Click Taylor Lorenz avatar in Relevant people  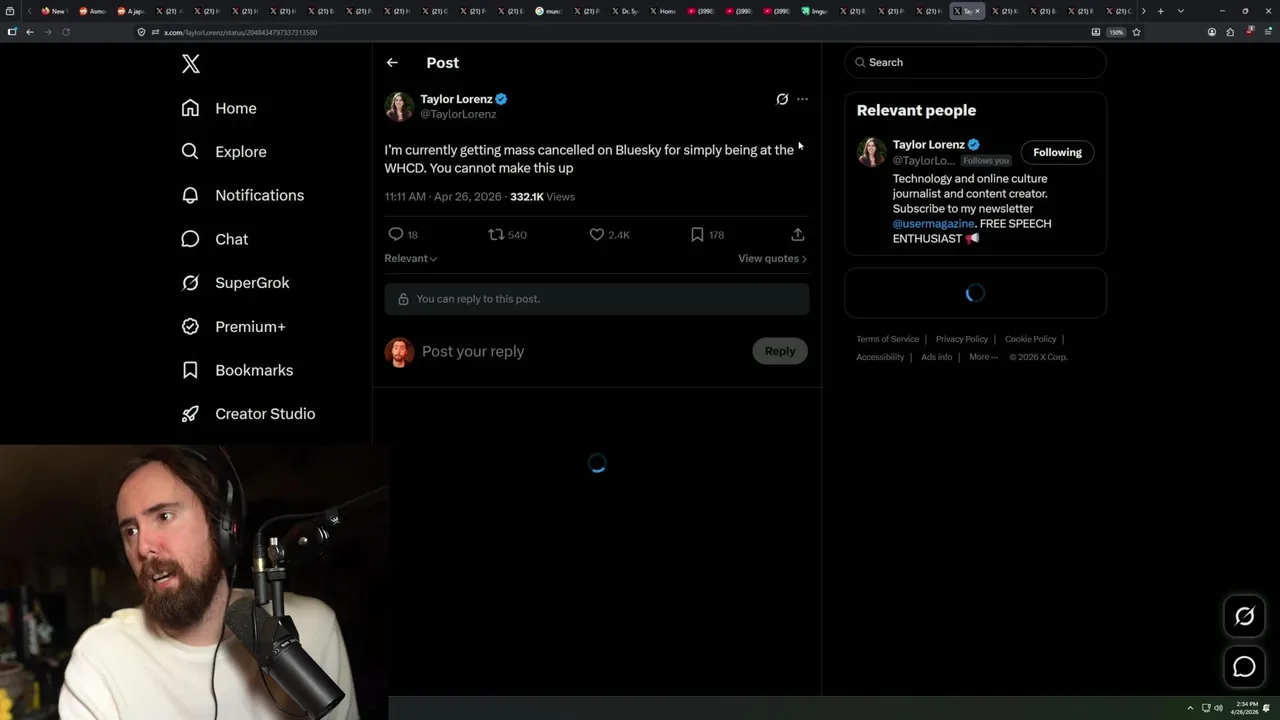(871, 152)
